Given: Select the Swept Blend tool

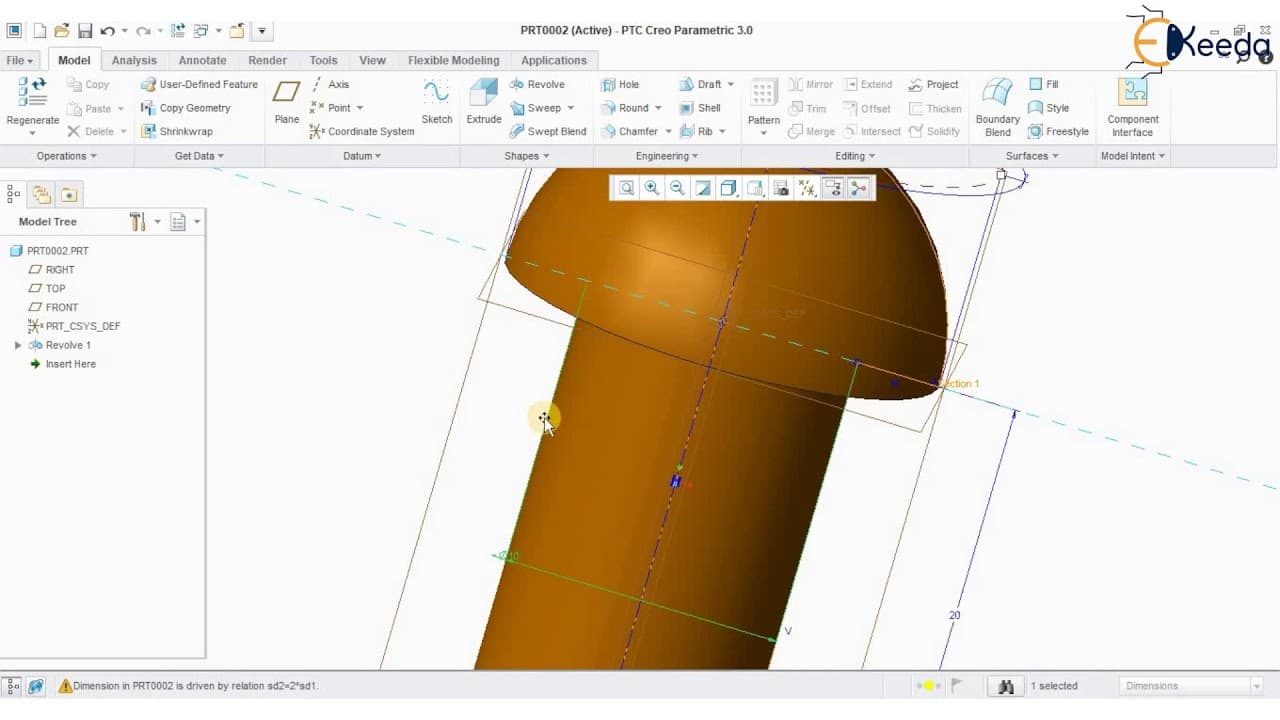Looking at the screenshot, I should (548, 131).
